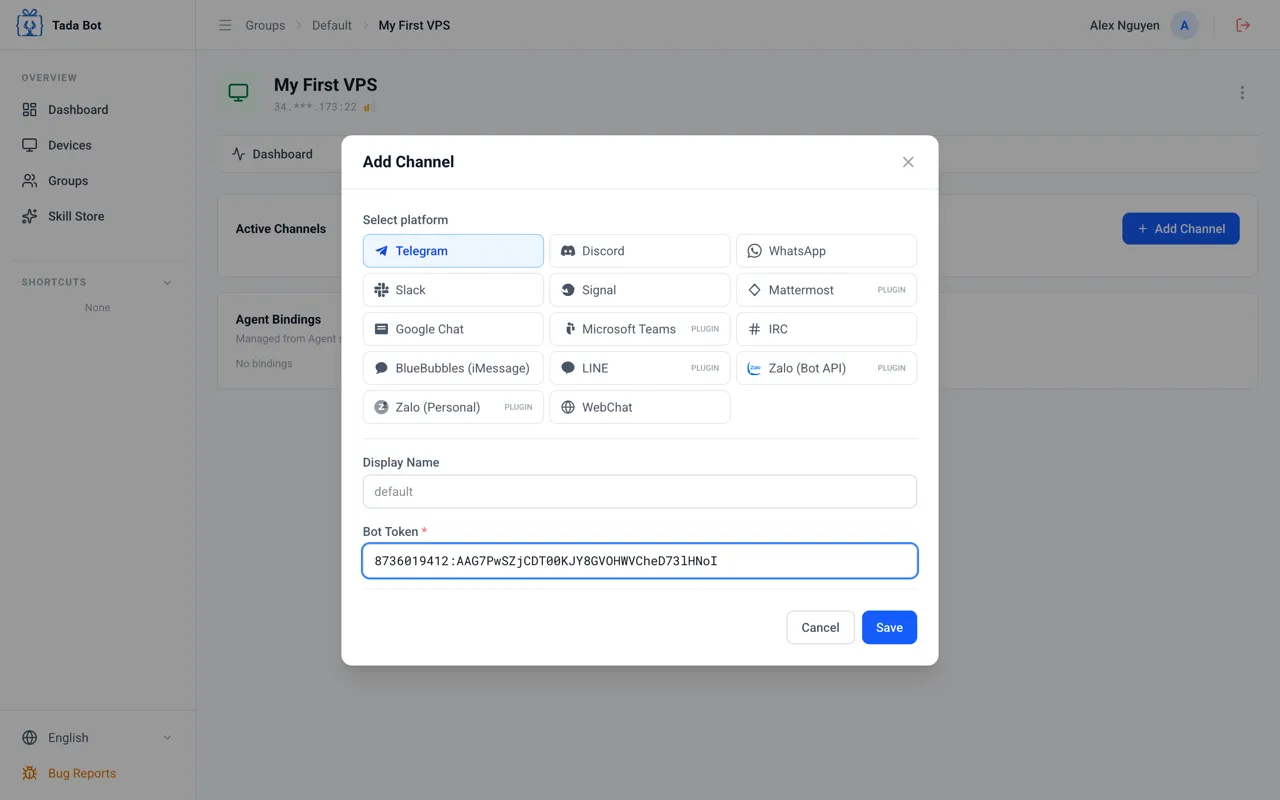Viewport: 1280px width, 800px height.
Task: Open the English language dropdown
Action: [x=97, y=738]
